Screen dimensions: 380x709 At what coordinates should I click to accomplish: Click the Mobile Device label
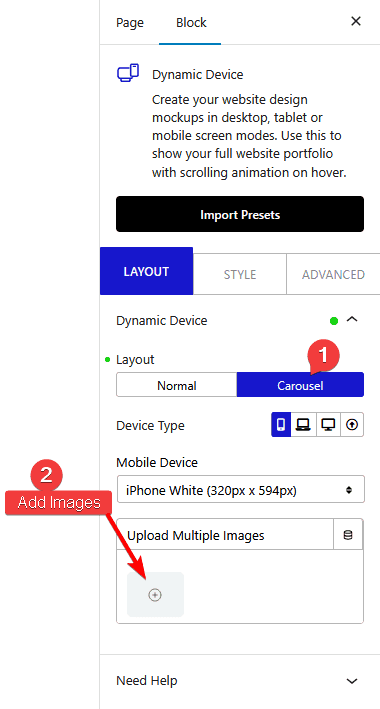pyautogui.click(x=157, y=463)
